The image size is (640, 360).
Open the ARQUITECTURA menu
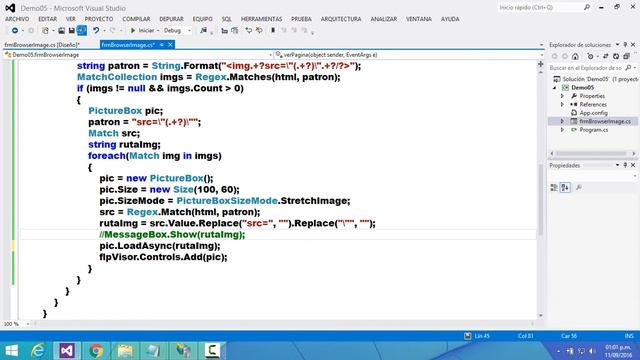341,19
